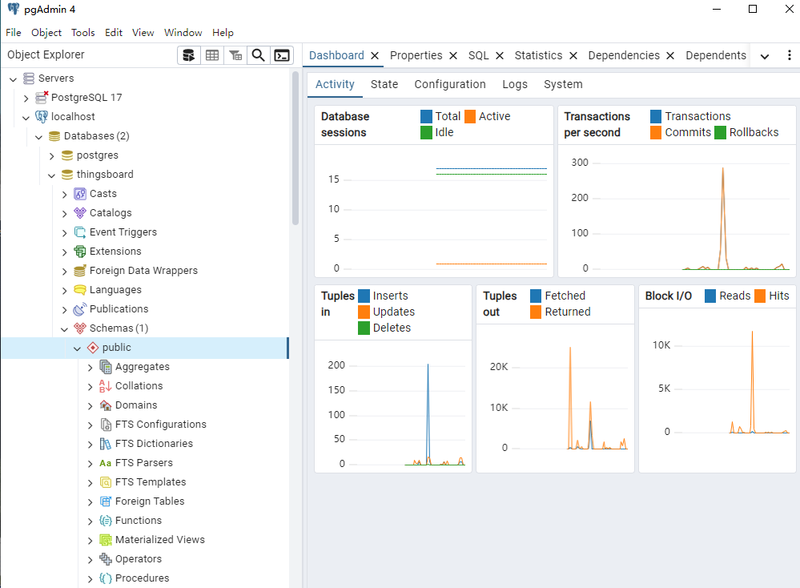Collapse the thingsboard database node

coord(52,175)
